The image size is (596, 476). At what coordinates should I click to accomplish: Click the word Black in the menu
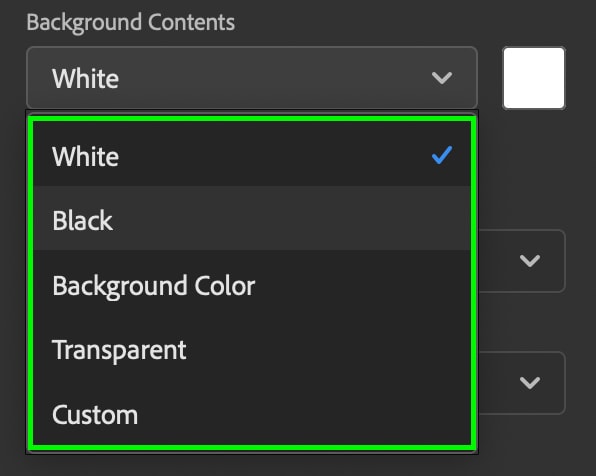pos(82,220)
